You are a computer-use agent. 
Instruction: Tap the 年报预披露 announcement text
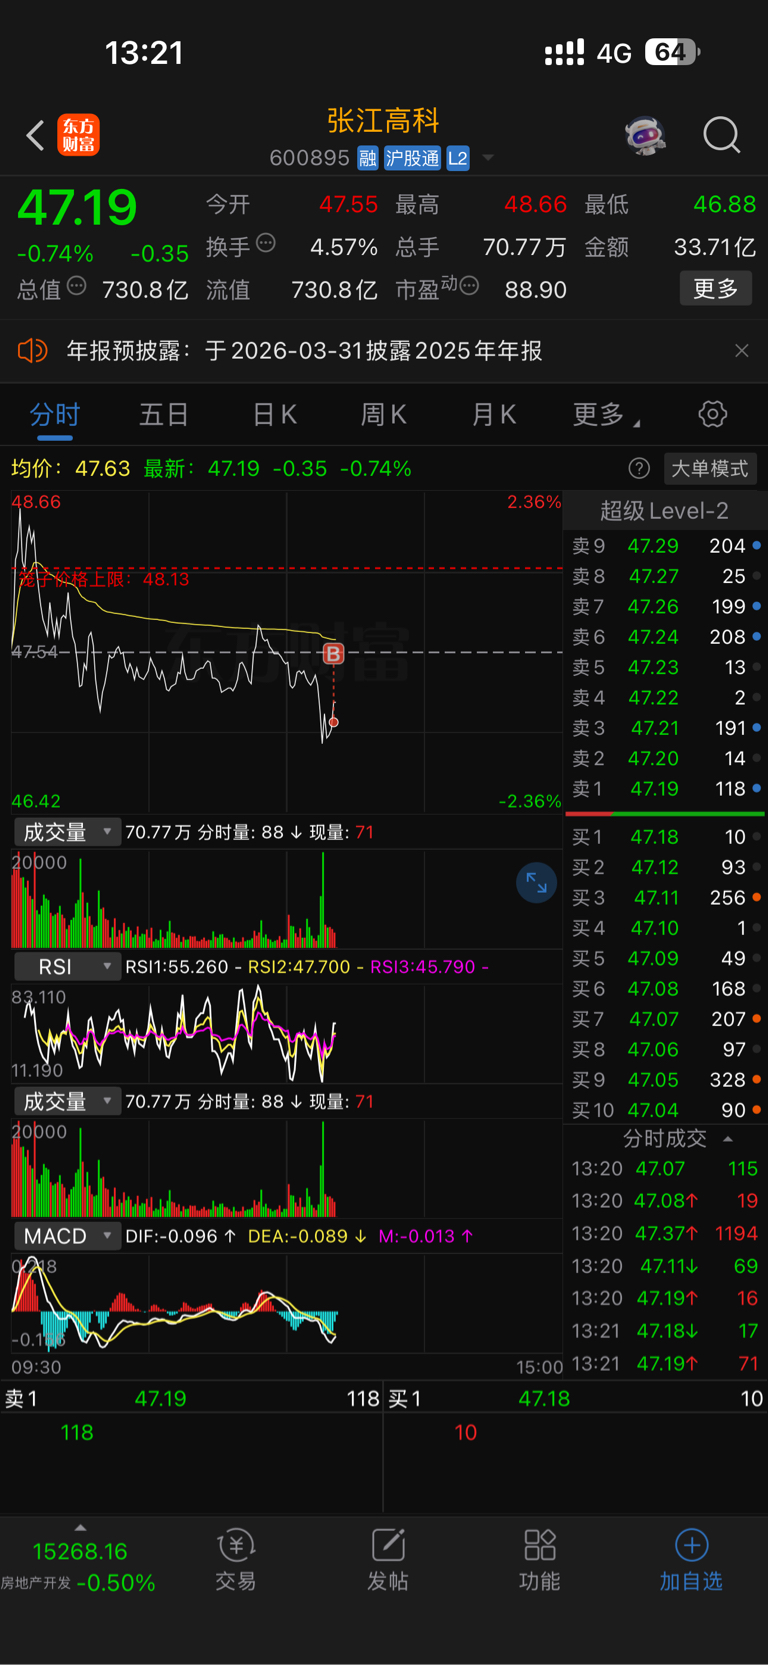coord(304,350)
